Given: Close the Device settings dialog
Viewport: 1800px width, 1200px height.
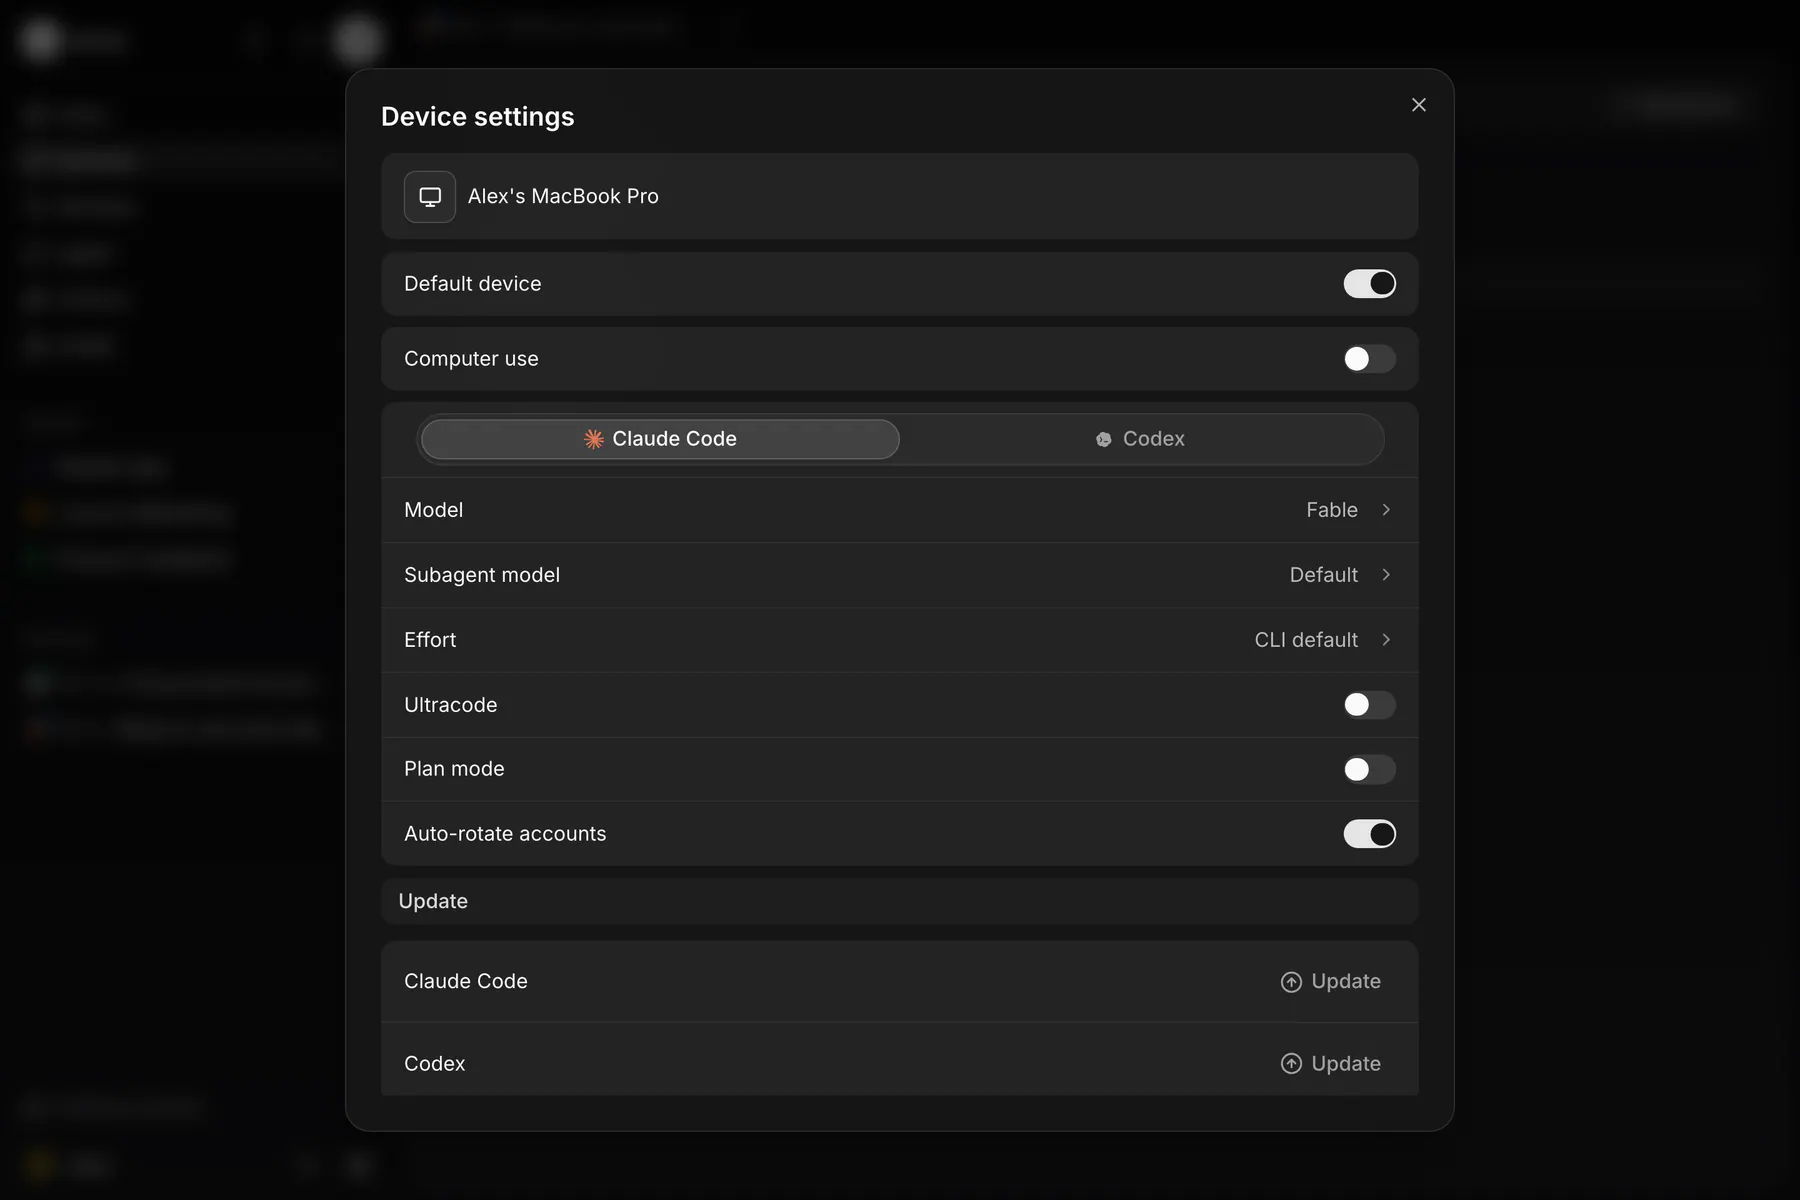Looking at the screenshot, I should 1418,105.
